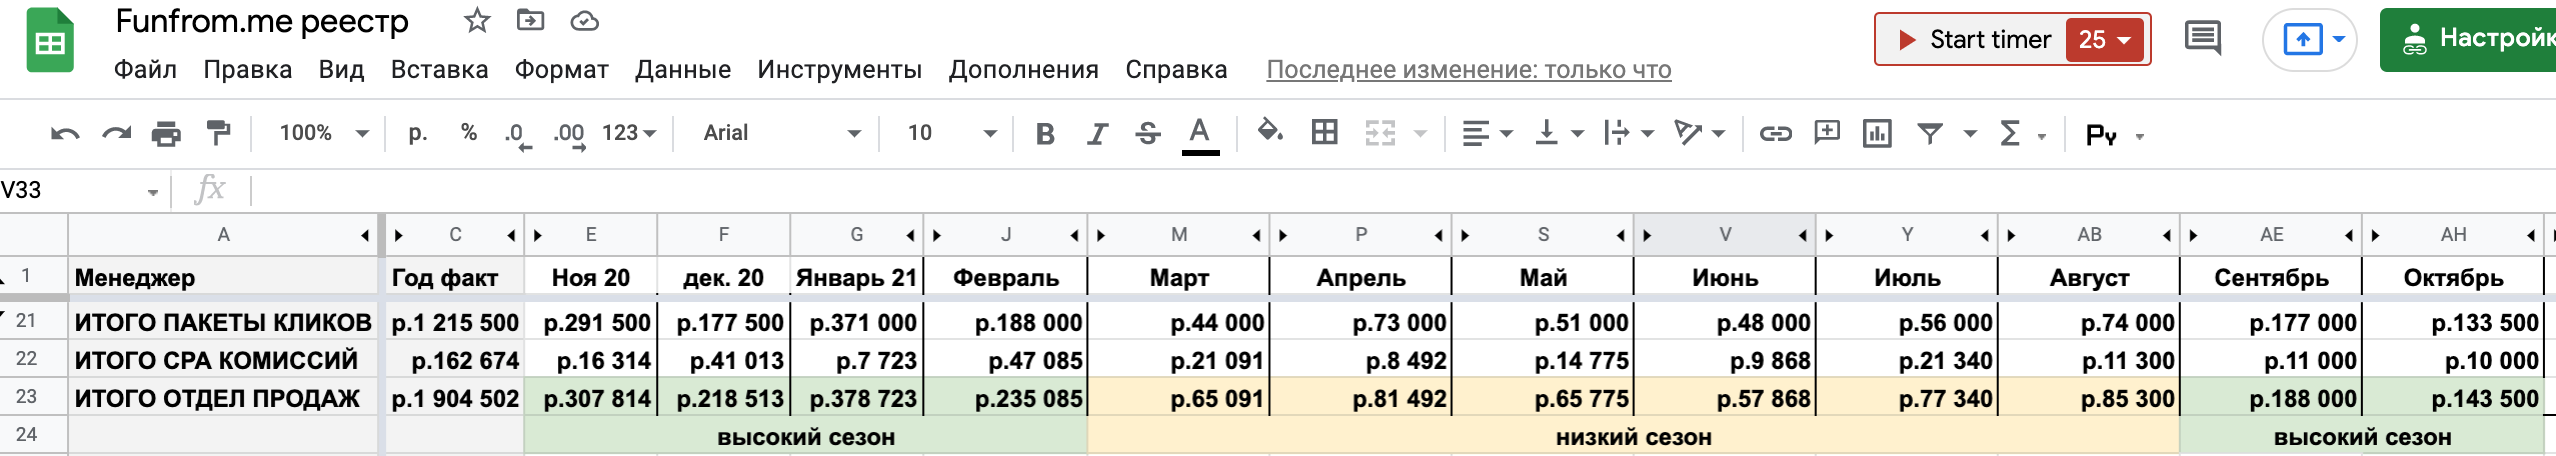Toggle bold formatting

click(1045, 134)
